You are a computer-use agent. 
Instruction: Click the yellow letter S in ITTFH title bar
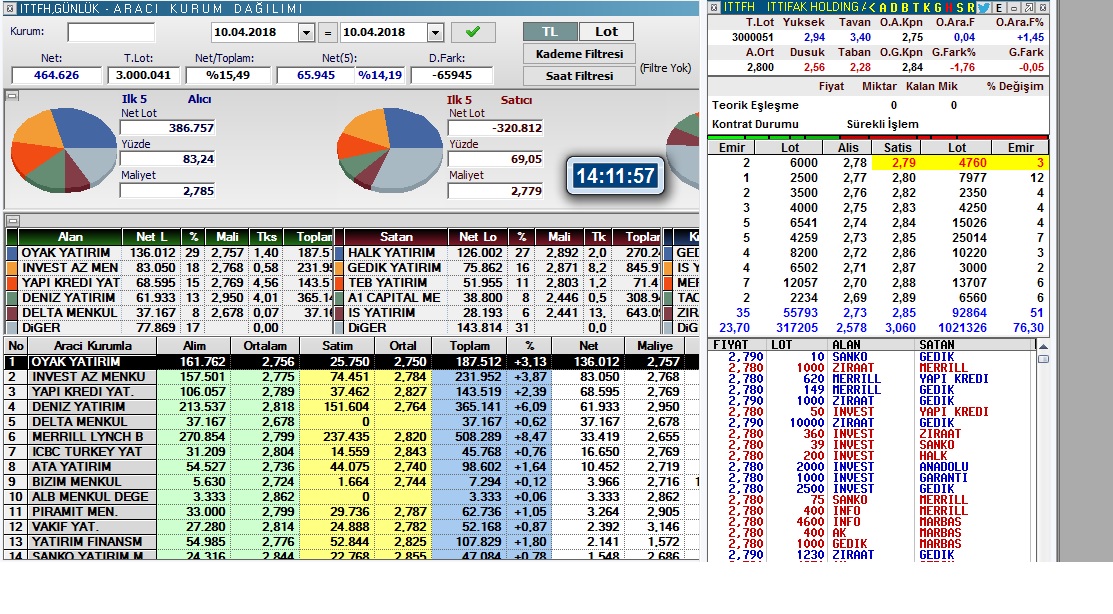click(x=960, y=8)
